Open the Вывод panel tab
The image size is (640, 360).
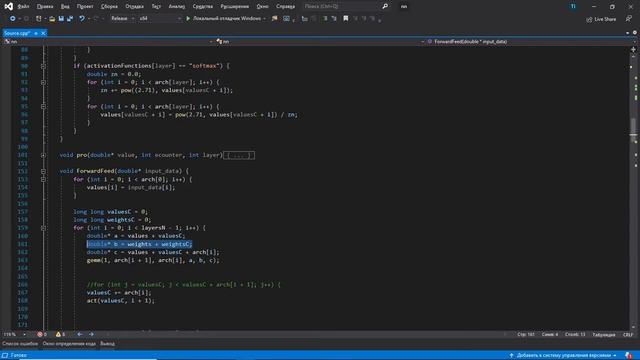tap(107, 344)
